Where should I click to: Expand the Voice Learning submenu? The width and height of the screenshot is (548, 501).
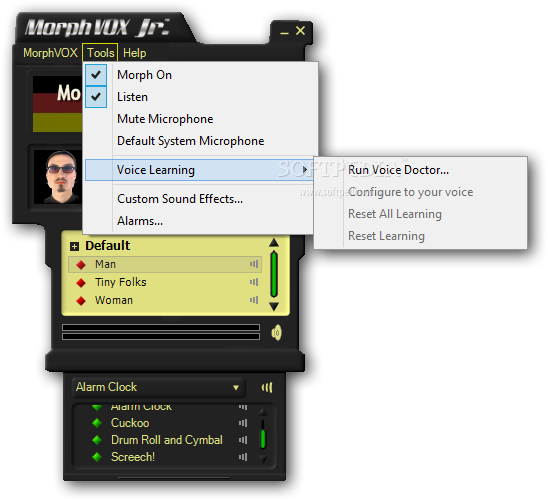[199, 170]
